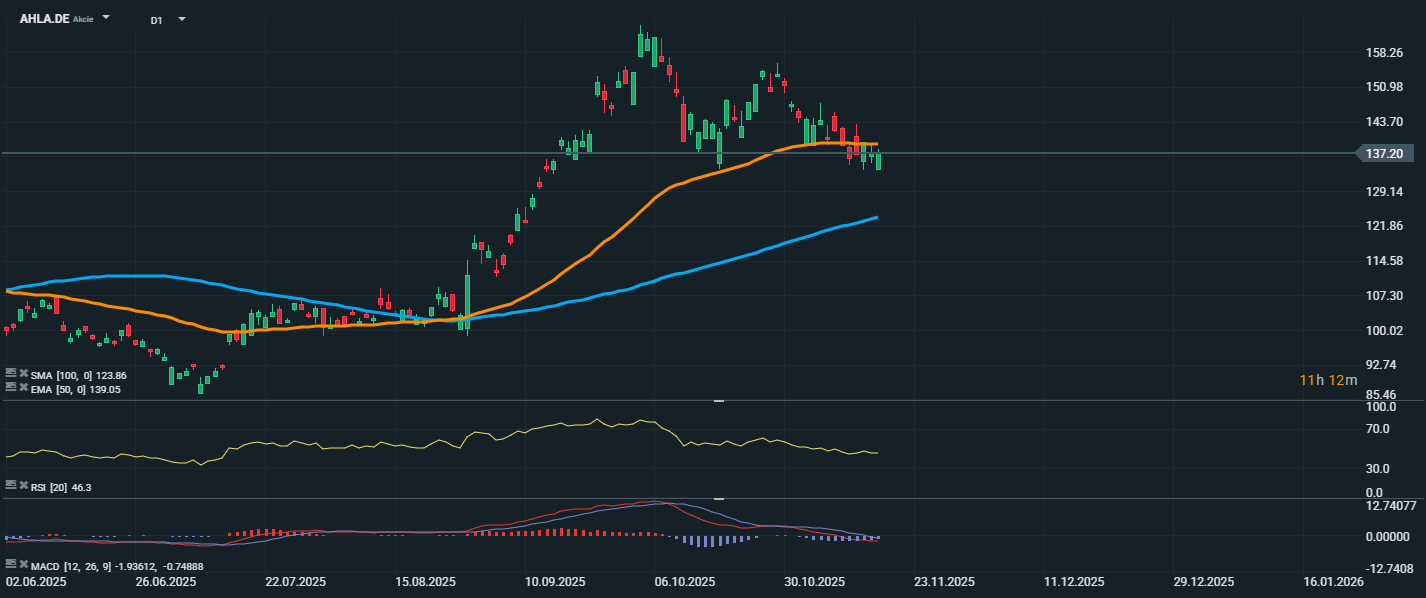This screenshot has height=598, width=1426.
Task: Open the D1 timeframe dropdown
Action: 182,19
